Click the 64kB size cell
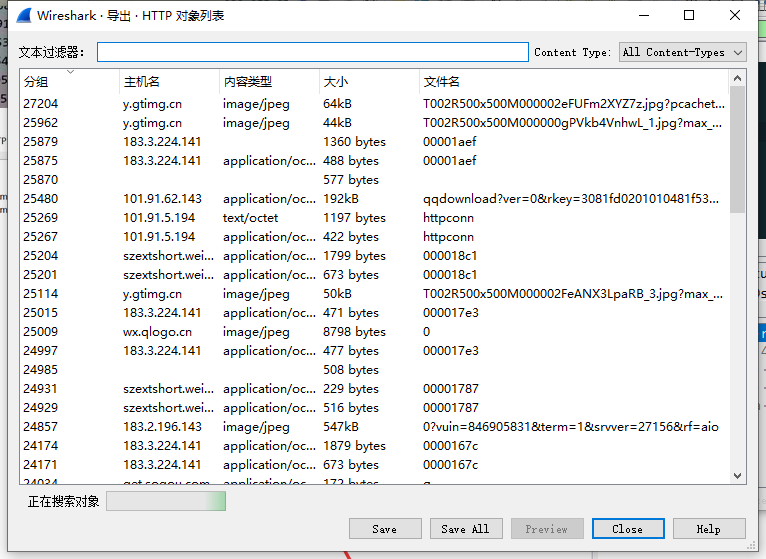The height and width of the screenshot is (559, 766). coord(338,104)
